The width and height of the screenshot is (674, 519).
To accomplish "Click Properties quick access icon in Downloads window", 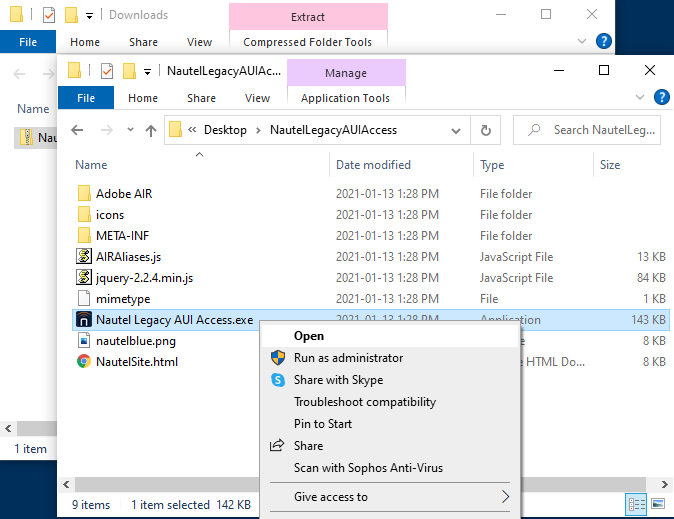I will pyautogui.click(x=49, y=15).
